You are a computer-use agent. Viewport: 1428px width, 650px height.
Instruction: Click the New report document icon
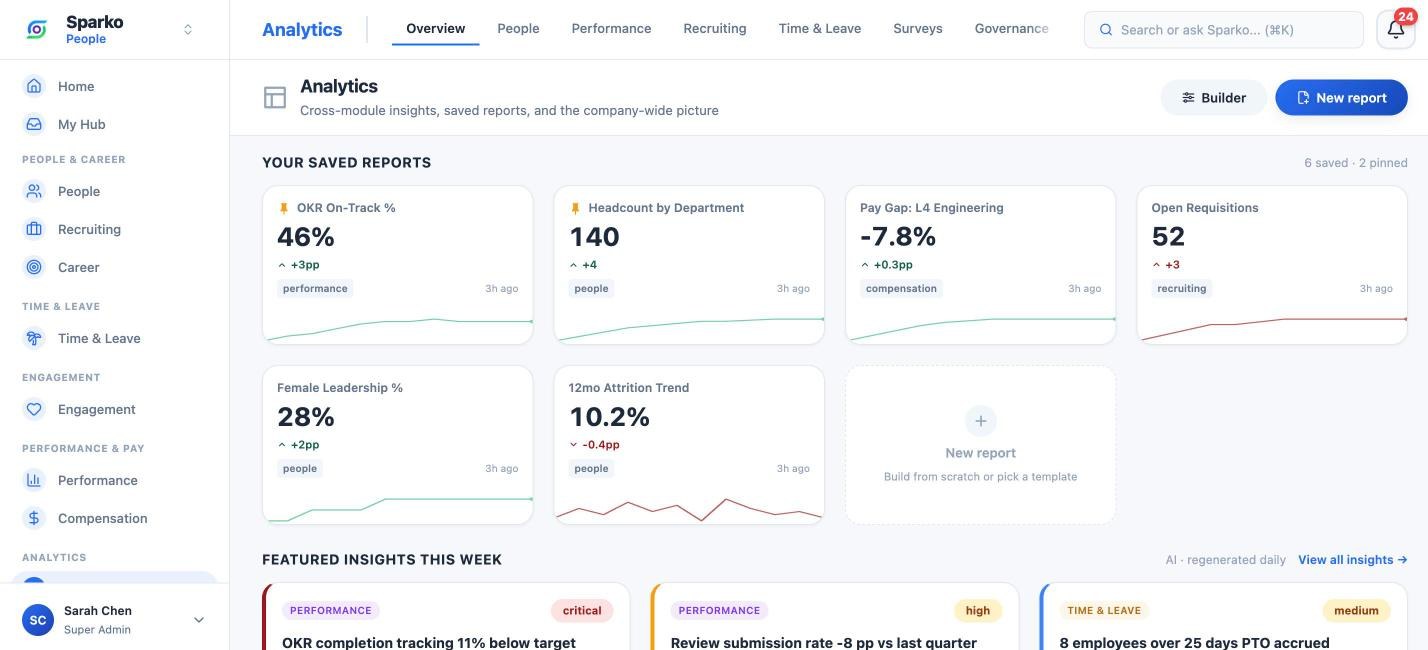point(1303,98)
